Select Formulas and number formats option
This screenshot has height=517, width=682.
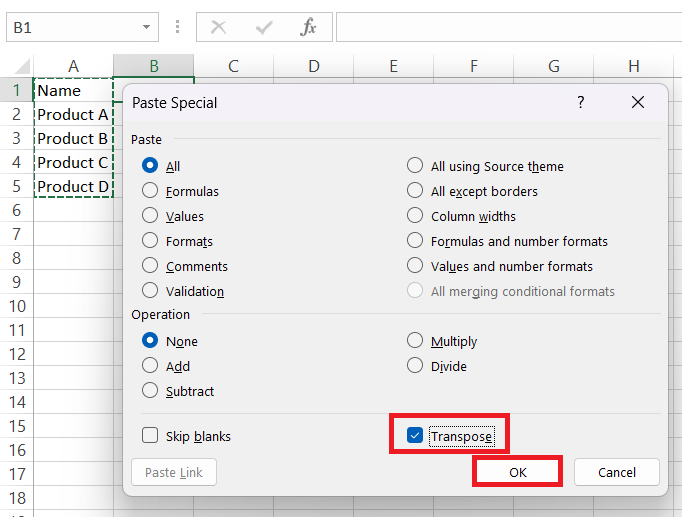pyautogui.click(x=508, y=241)
